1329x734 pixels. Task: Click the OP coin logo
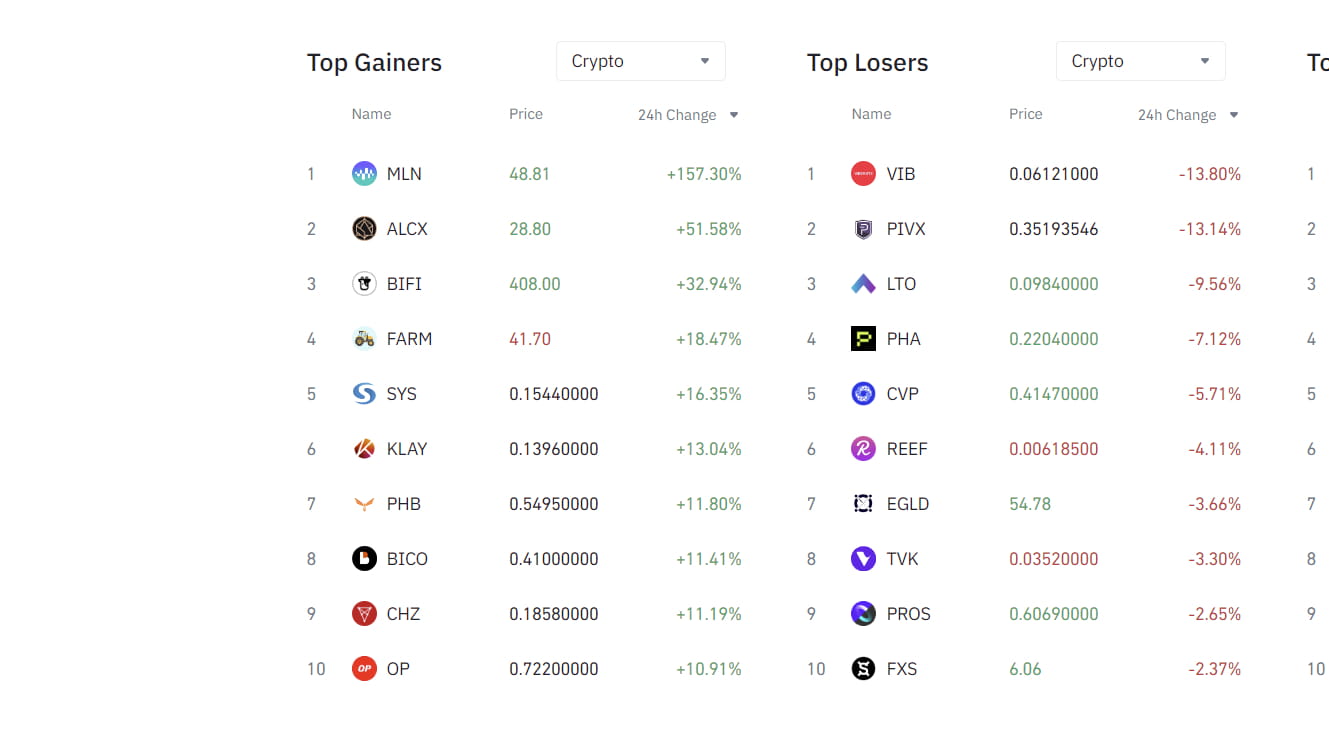coord(364,668)
